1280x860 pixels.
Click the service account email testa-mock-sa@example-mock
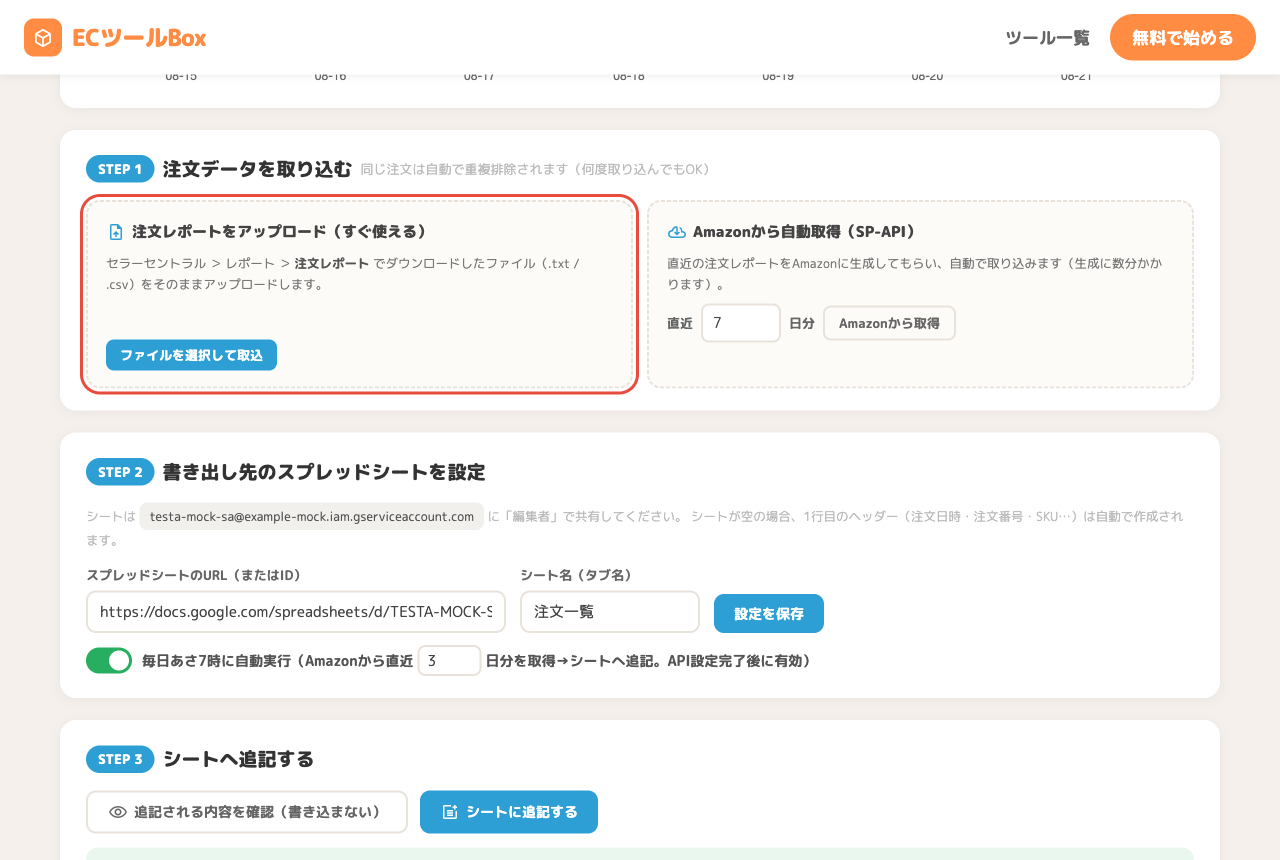[312, 516]
